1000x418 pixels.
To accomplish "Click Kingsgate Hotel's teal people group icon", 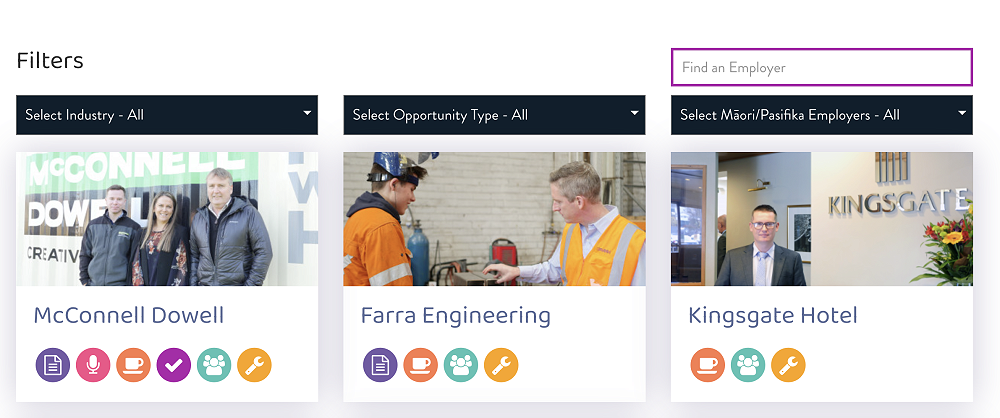I will tap(748, 365).
